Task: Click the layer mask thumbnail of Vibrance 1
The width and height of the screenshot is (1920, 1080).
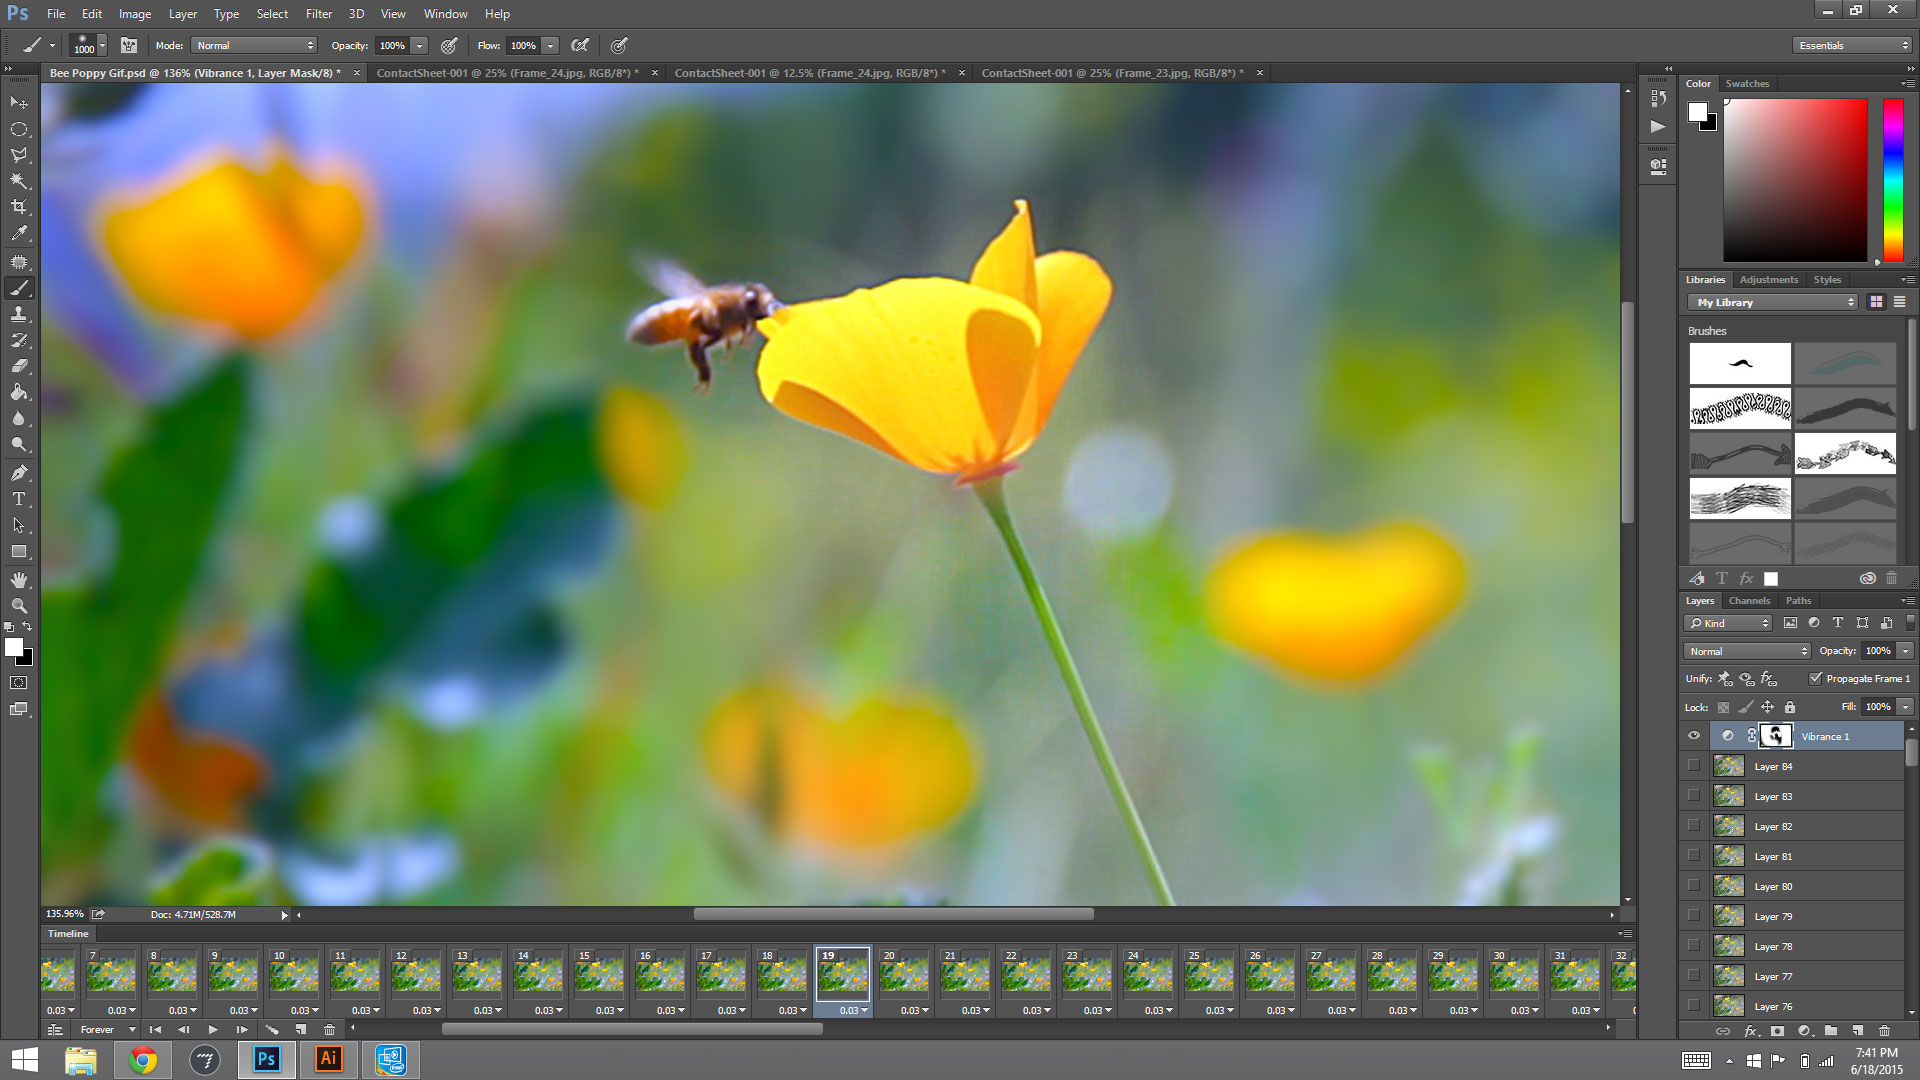Action: pyautogui.click(x=1776, y=736)
